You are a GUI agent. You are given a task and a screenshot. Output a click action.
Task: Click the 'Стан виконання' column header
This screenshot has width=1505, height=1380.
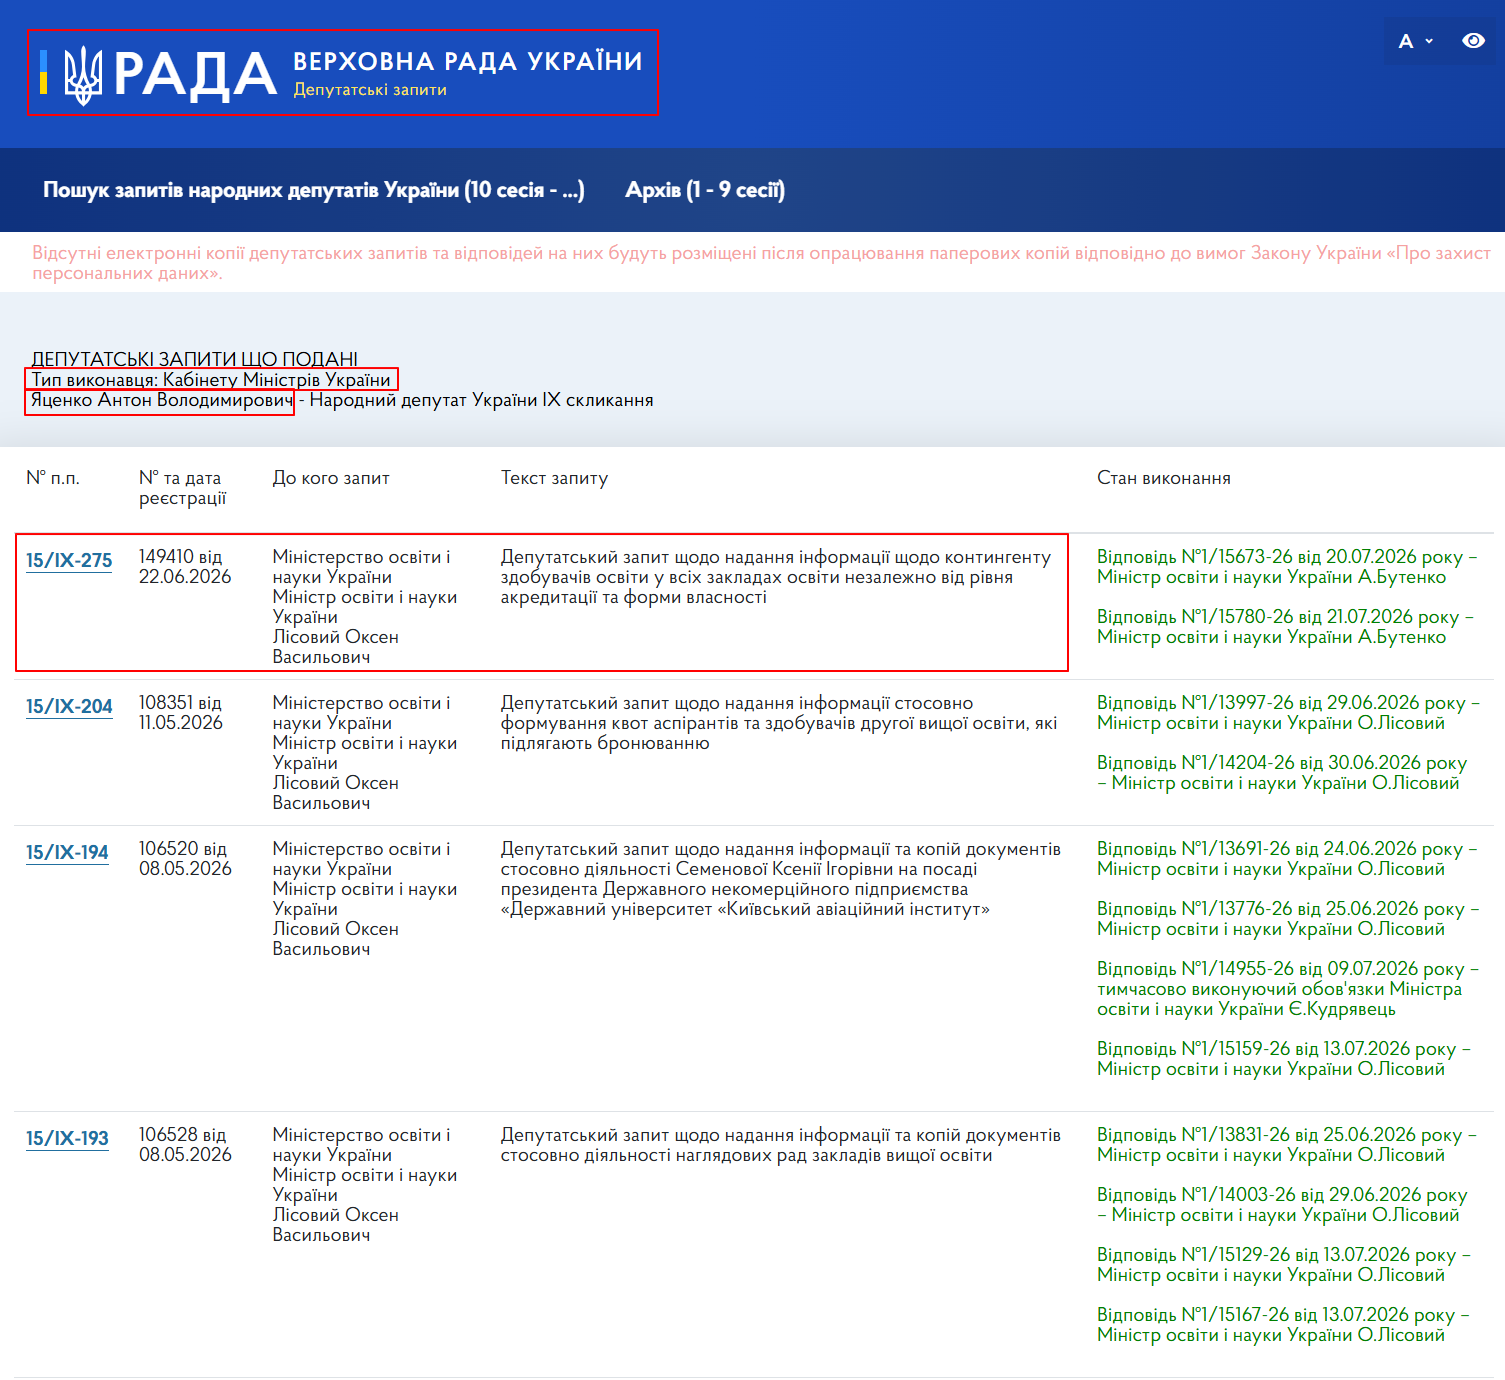pos(1164,478)
